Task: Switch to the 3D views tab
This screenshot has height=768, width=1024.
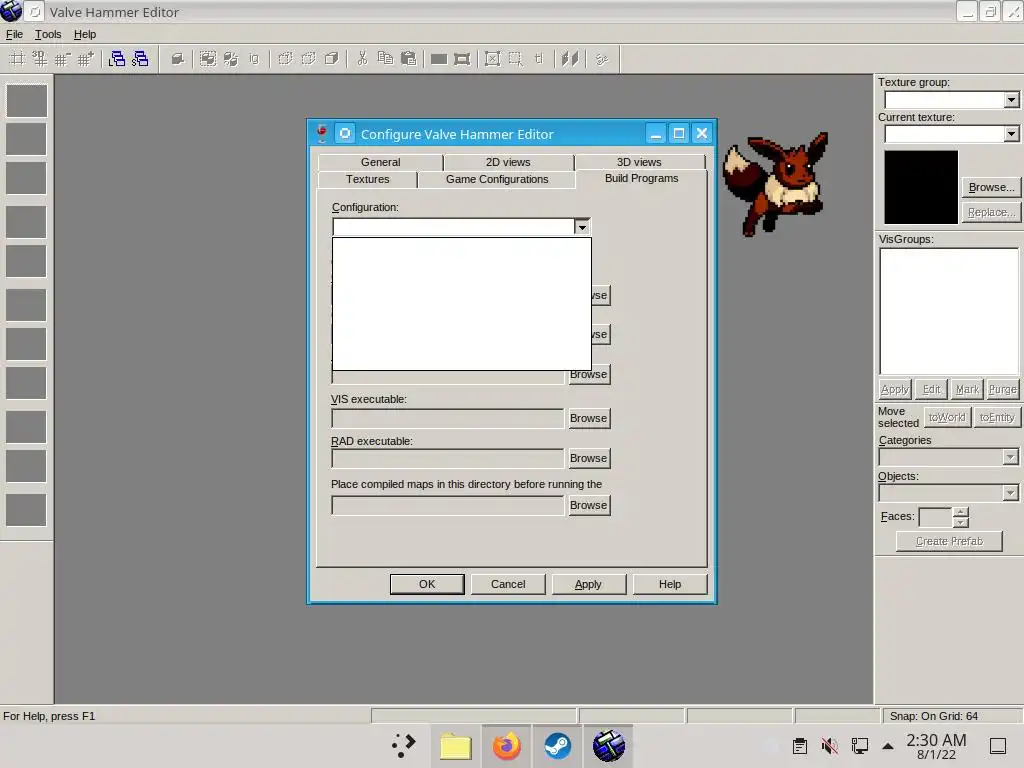Action: click(x=639, y=162)
